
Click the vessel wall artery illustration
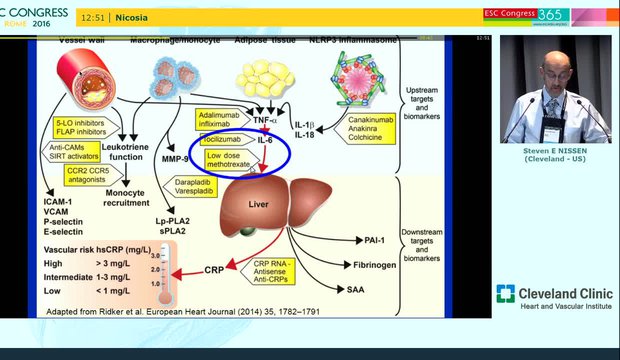point(86,79)
